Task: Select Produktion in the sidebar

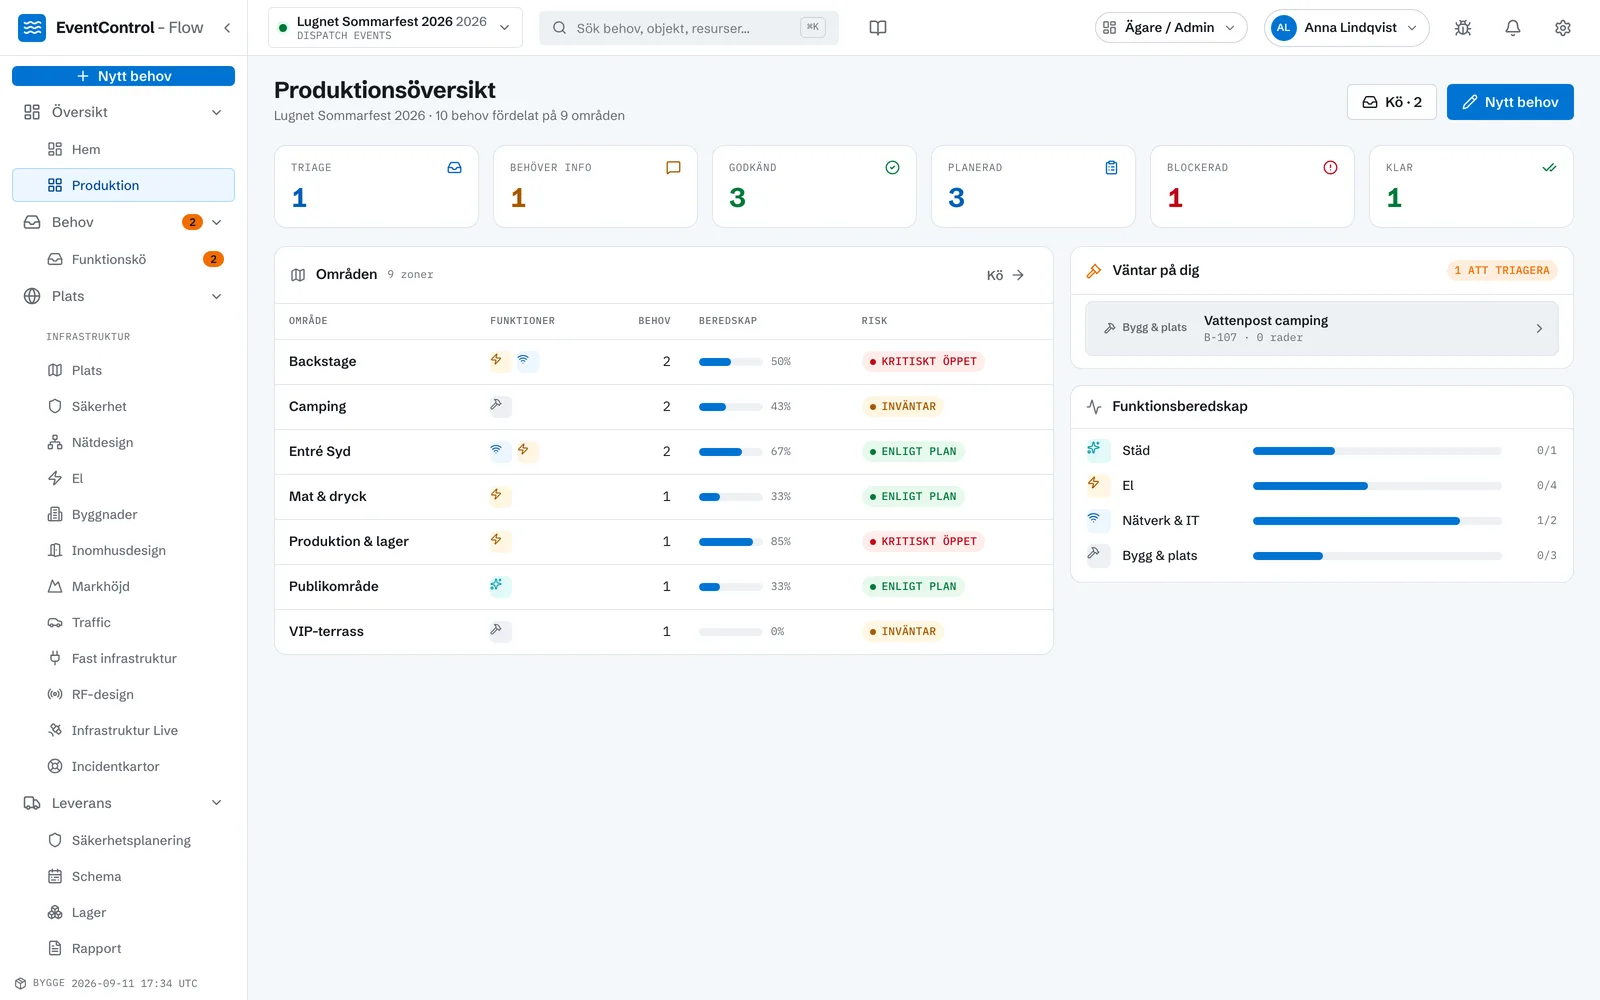Action: click(x=123, y=186)
